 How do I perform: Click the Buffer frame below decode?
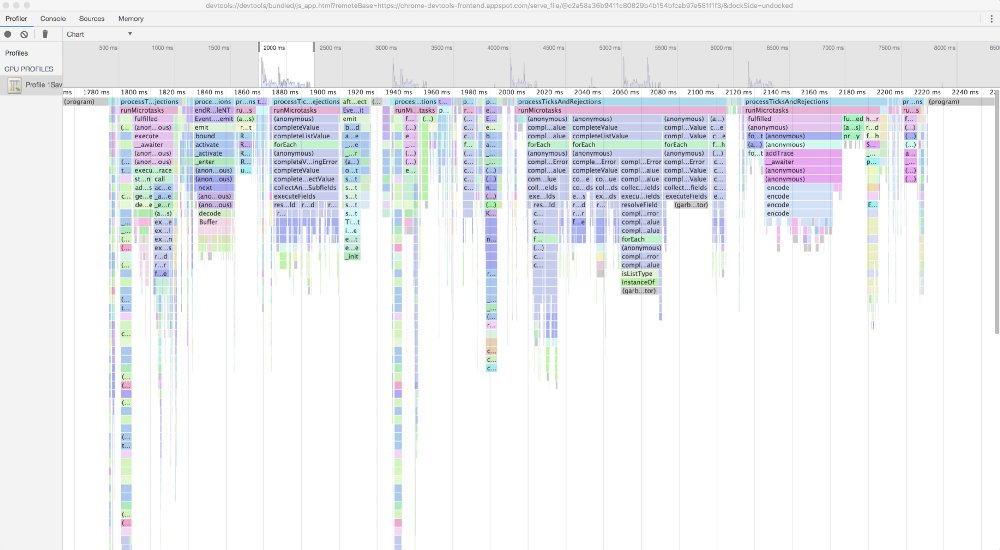click(x=208, y=222)
